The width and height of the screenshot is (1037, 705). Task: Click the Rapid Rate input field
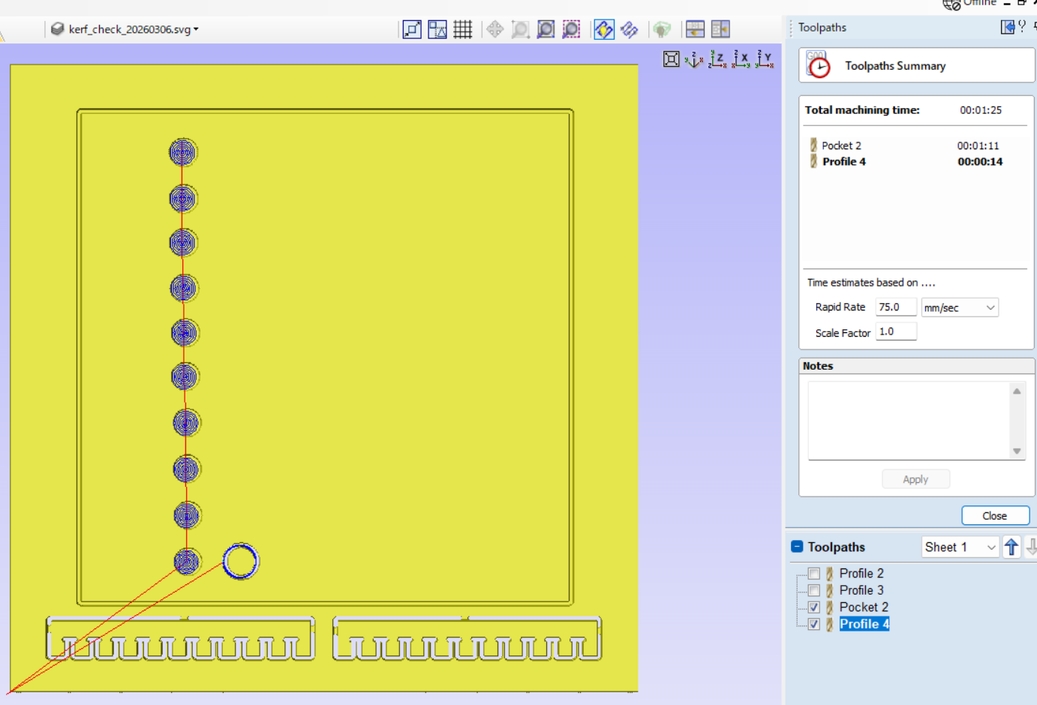pos(895,307)
